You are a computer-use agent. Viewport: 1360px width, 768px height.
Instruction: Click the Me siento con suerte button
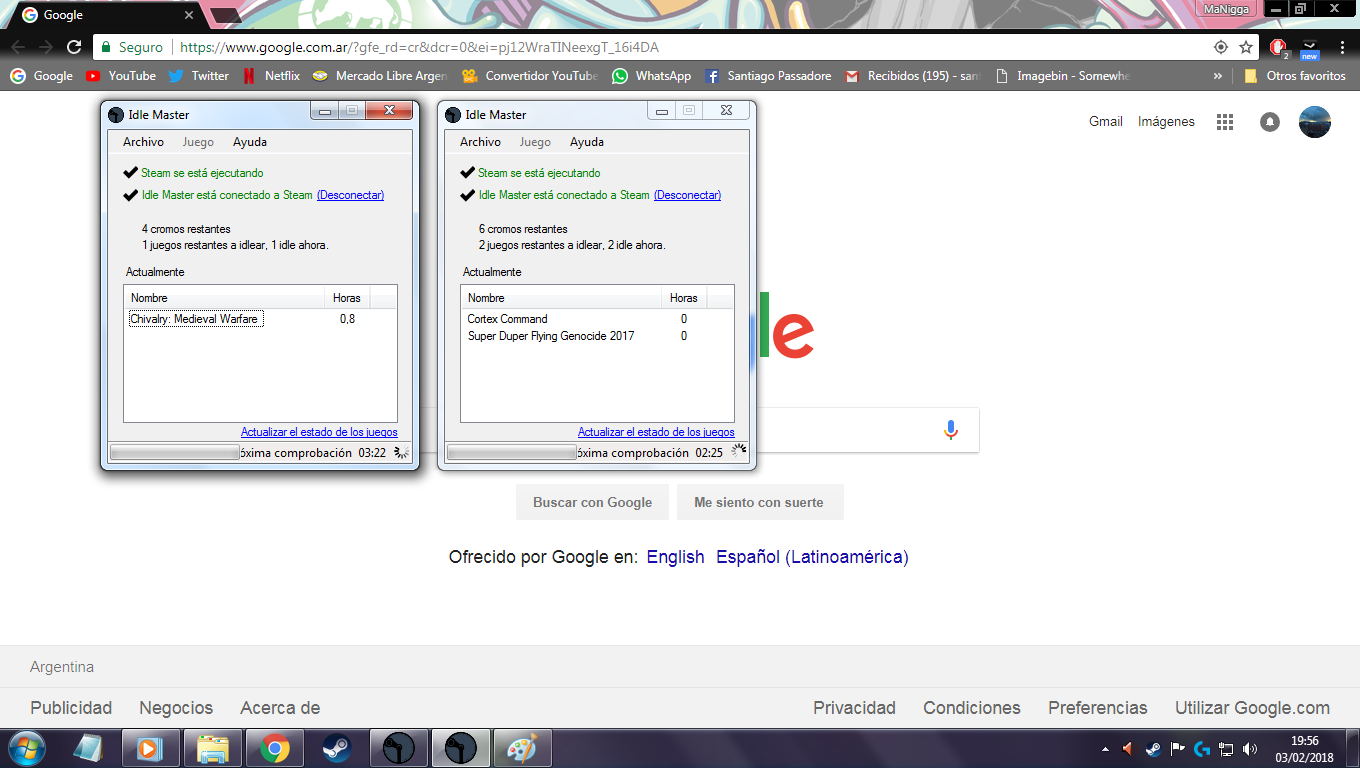759,502
